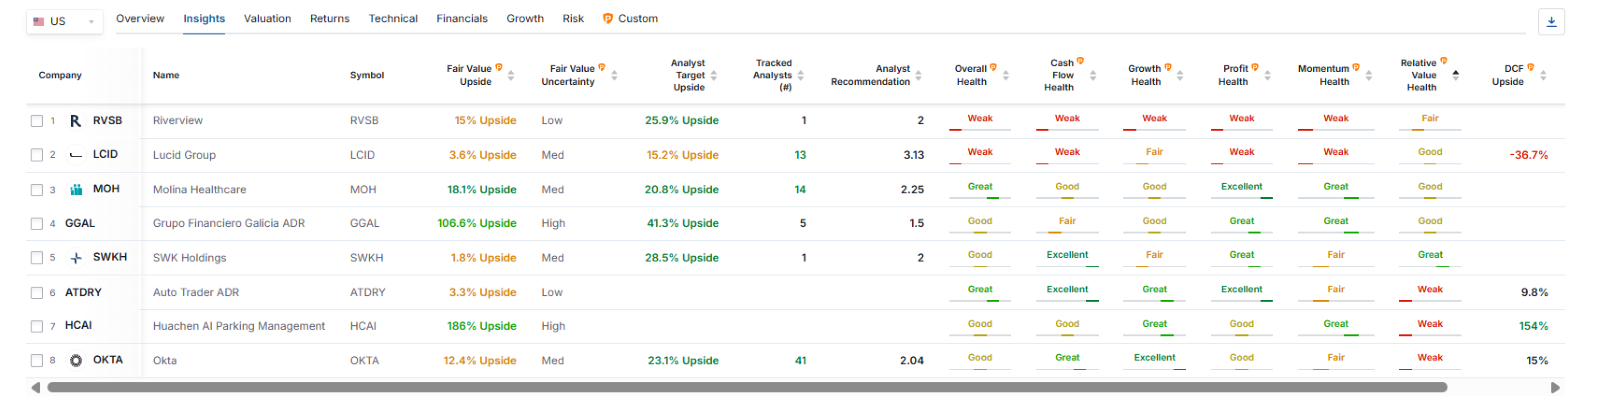The image size is (1600, 400).
Task: Sort by Momentum Health arrows
Action: tap(1369, 75)
